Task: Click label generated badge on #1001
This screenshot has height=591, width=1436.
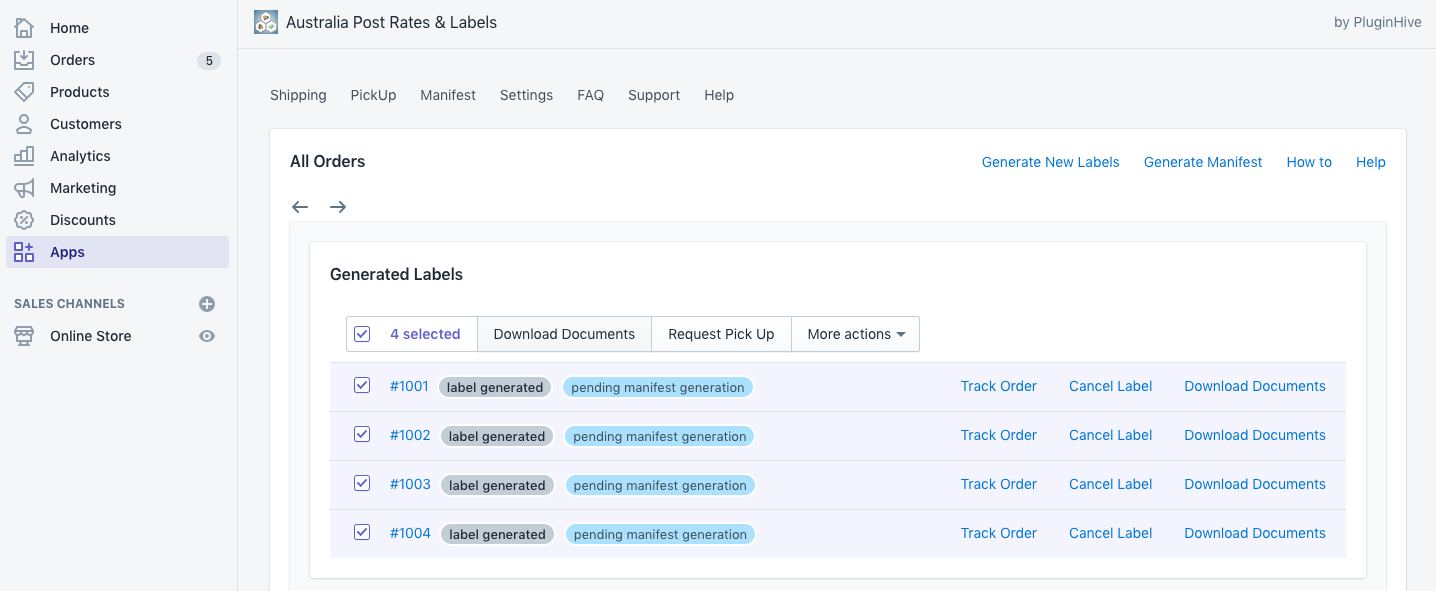Action: [x=495, y=387]
